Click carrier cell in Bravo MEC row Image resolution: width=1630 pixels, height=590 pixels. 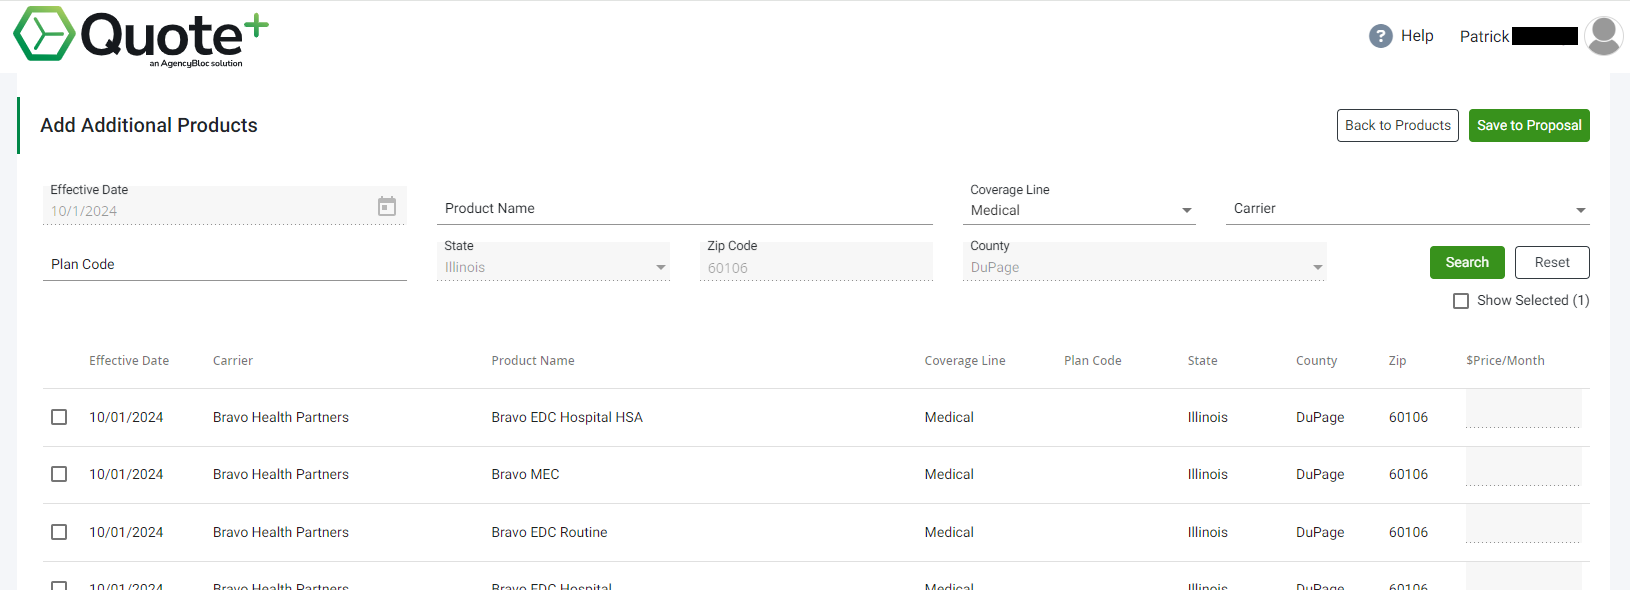(x=281, y=474)
